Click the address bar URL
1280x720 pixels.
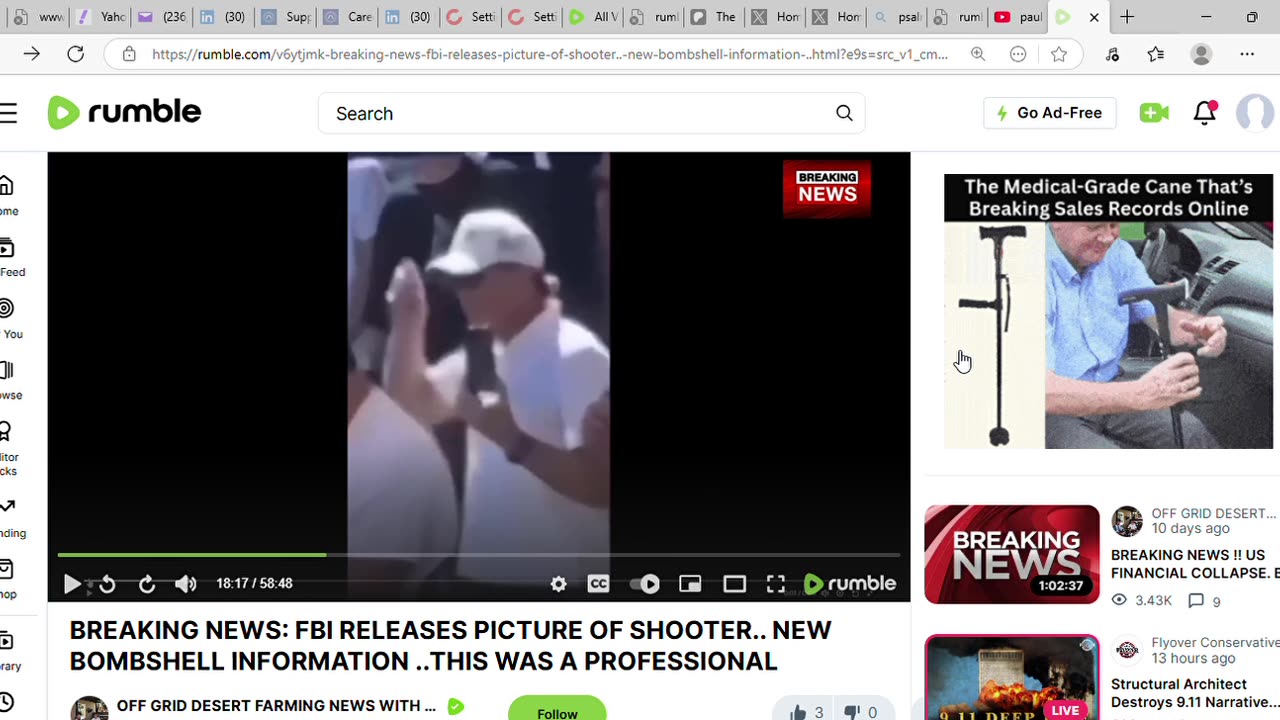click(550, 54)
